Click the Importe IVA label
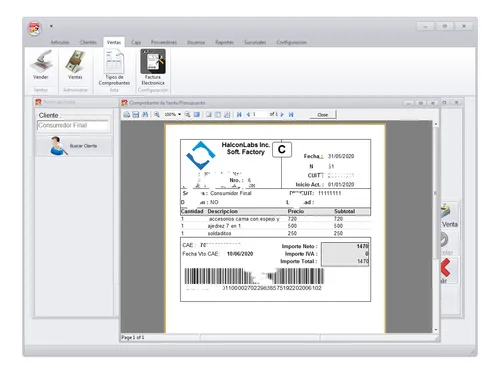Viewport: 500px width, 374px height. tap(301, 254)
